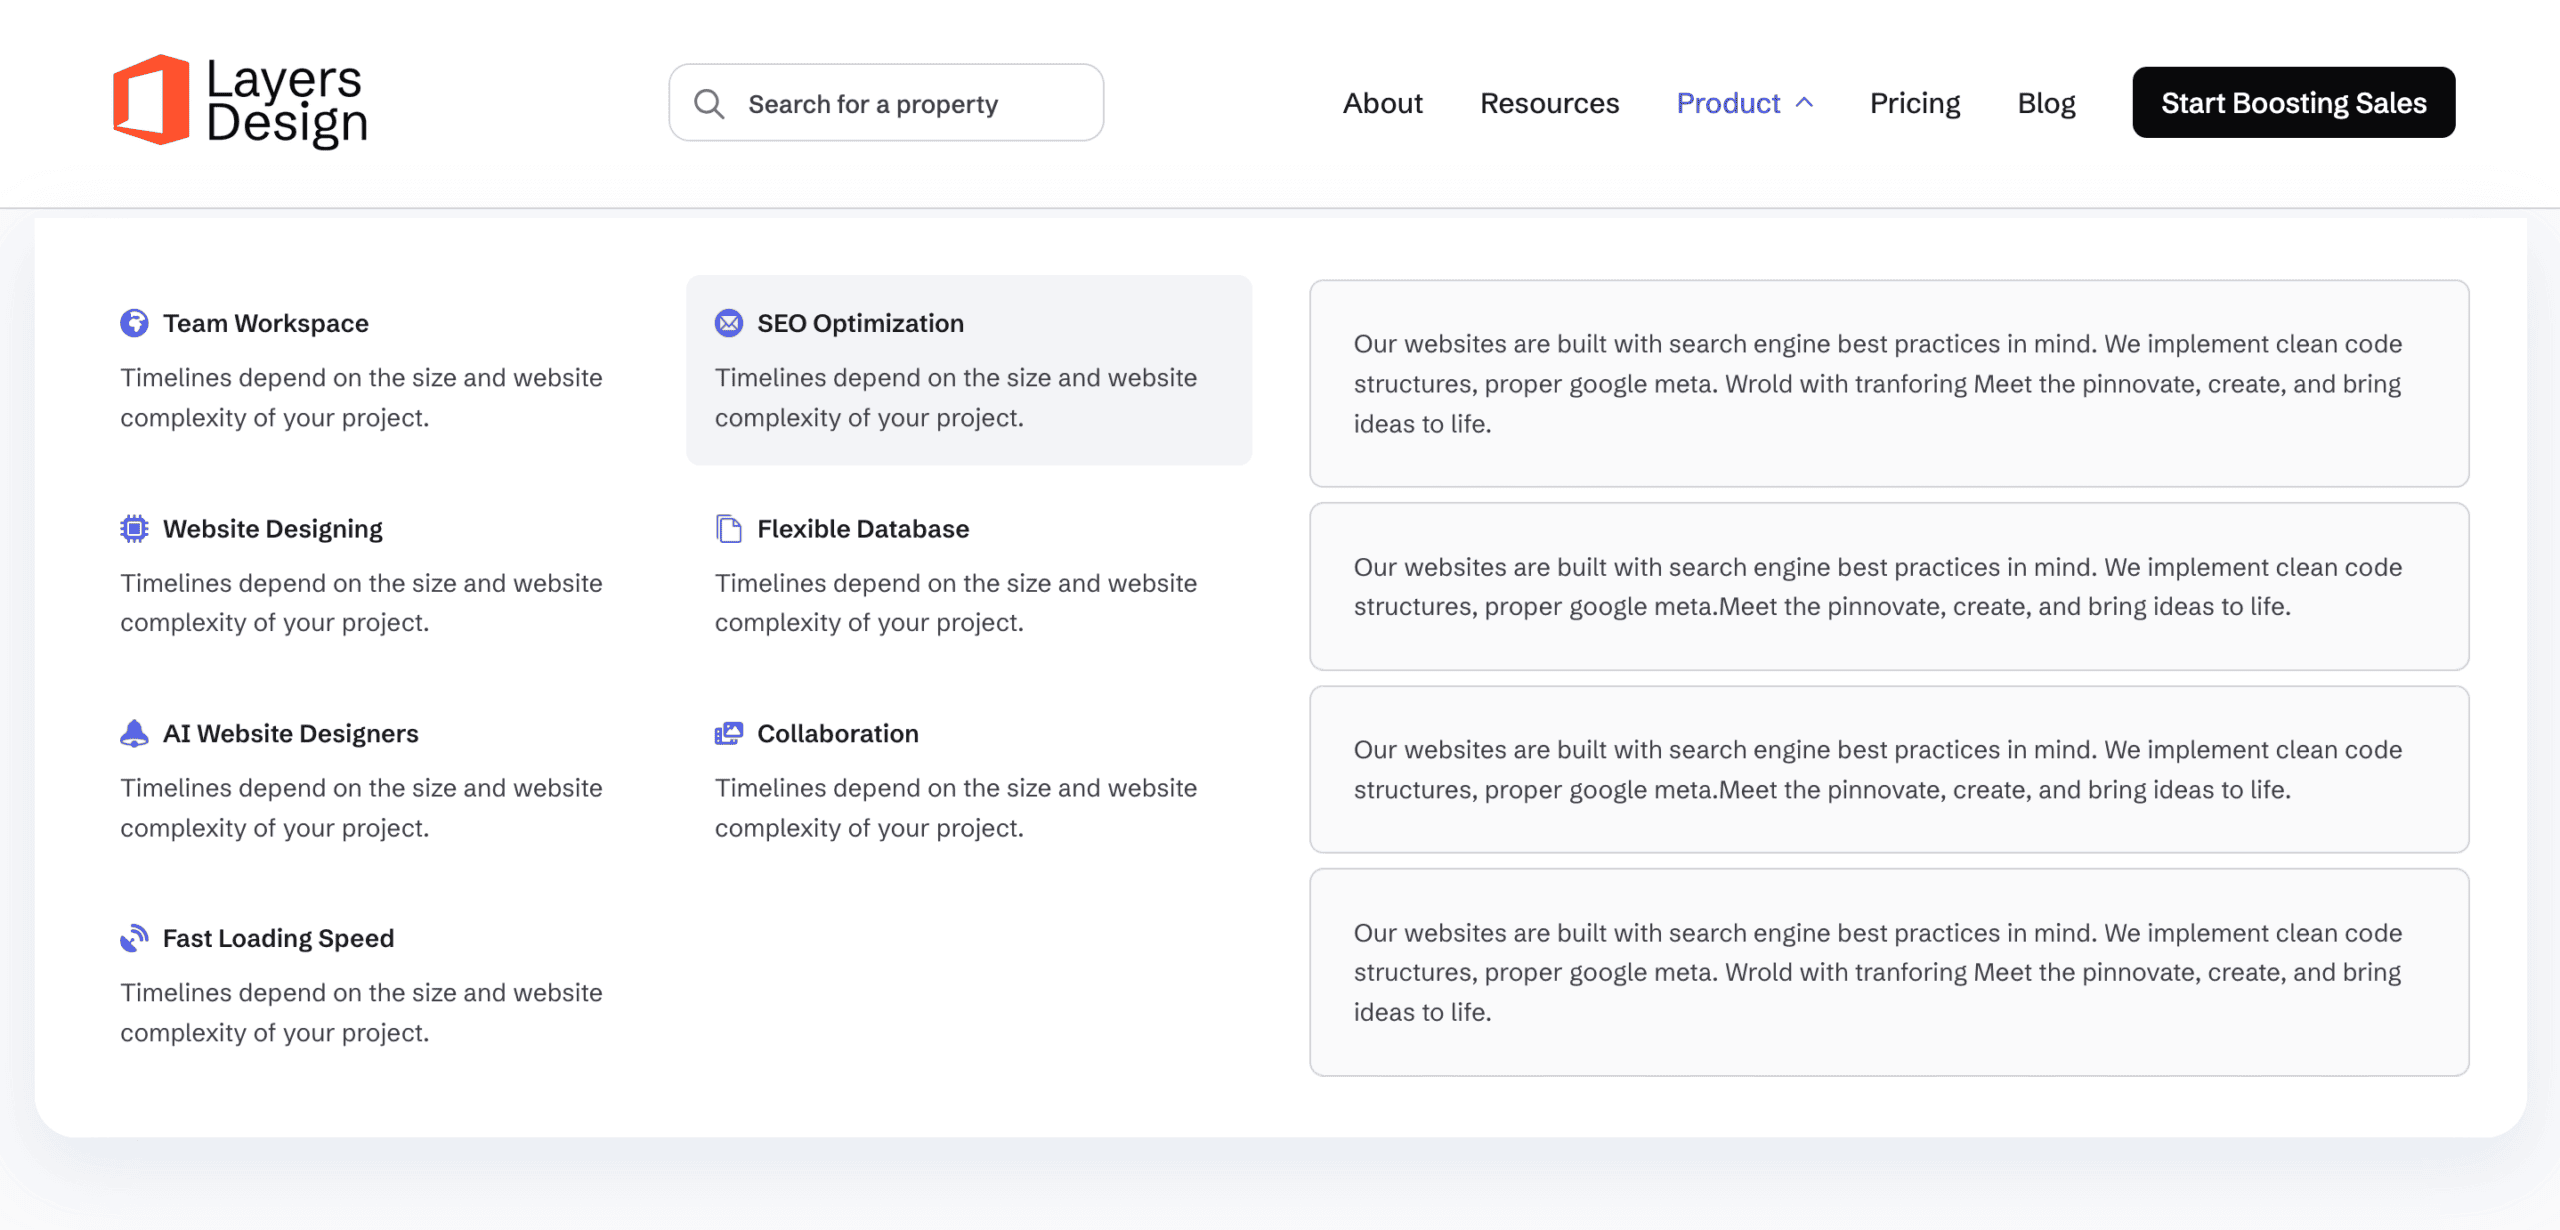Click the Layers Design logo icon
Image resolution: width=2560 pixels, height=1230 pixels.
(x=151, y=100)
